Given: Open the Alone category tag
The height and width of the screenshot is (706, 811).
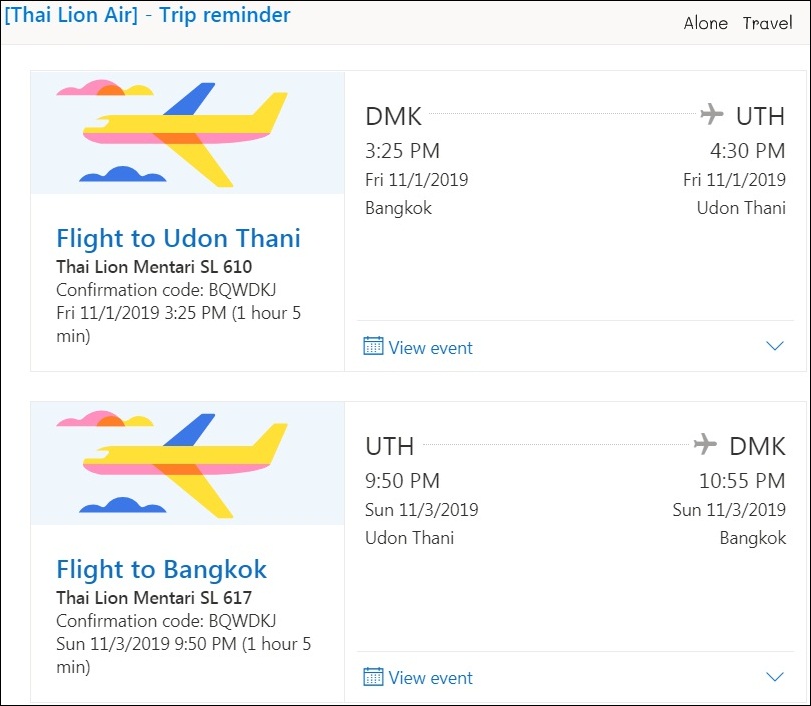Looking at the screenshot, I should 705,23.
